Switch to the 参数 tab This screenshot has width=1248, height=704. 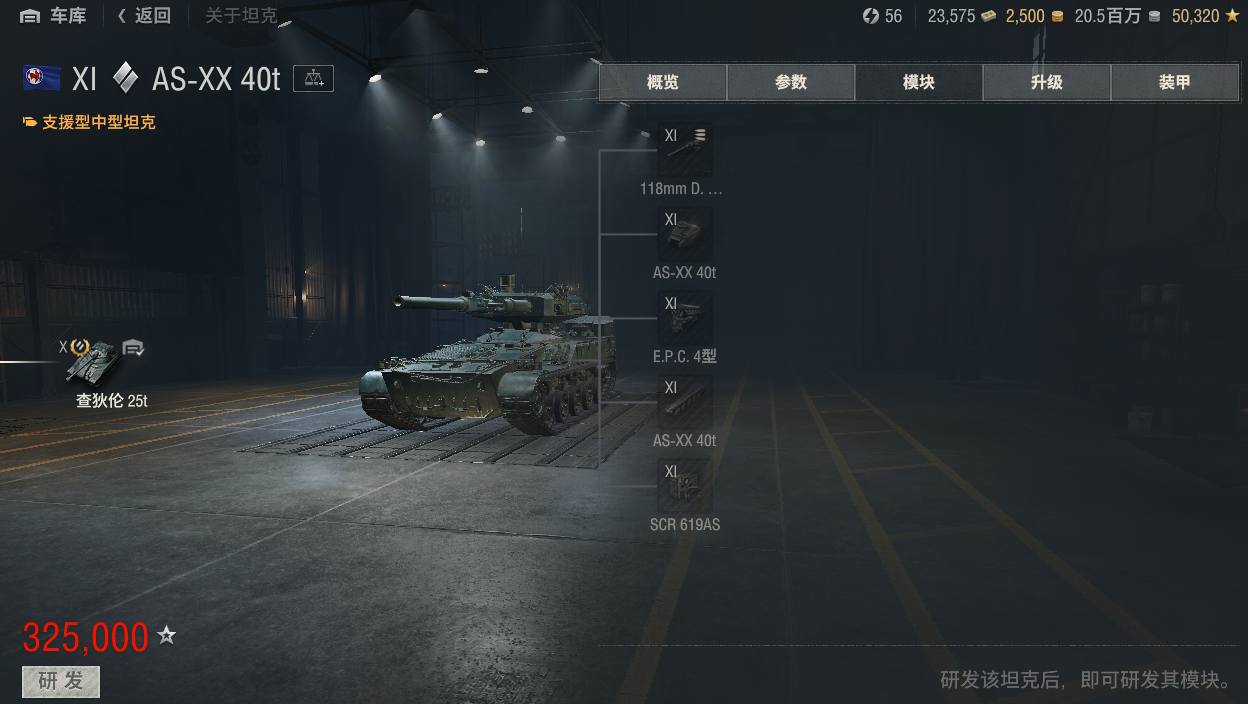pyautogui.click(x=791, y=83)
